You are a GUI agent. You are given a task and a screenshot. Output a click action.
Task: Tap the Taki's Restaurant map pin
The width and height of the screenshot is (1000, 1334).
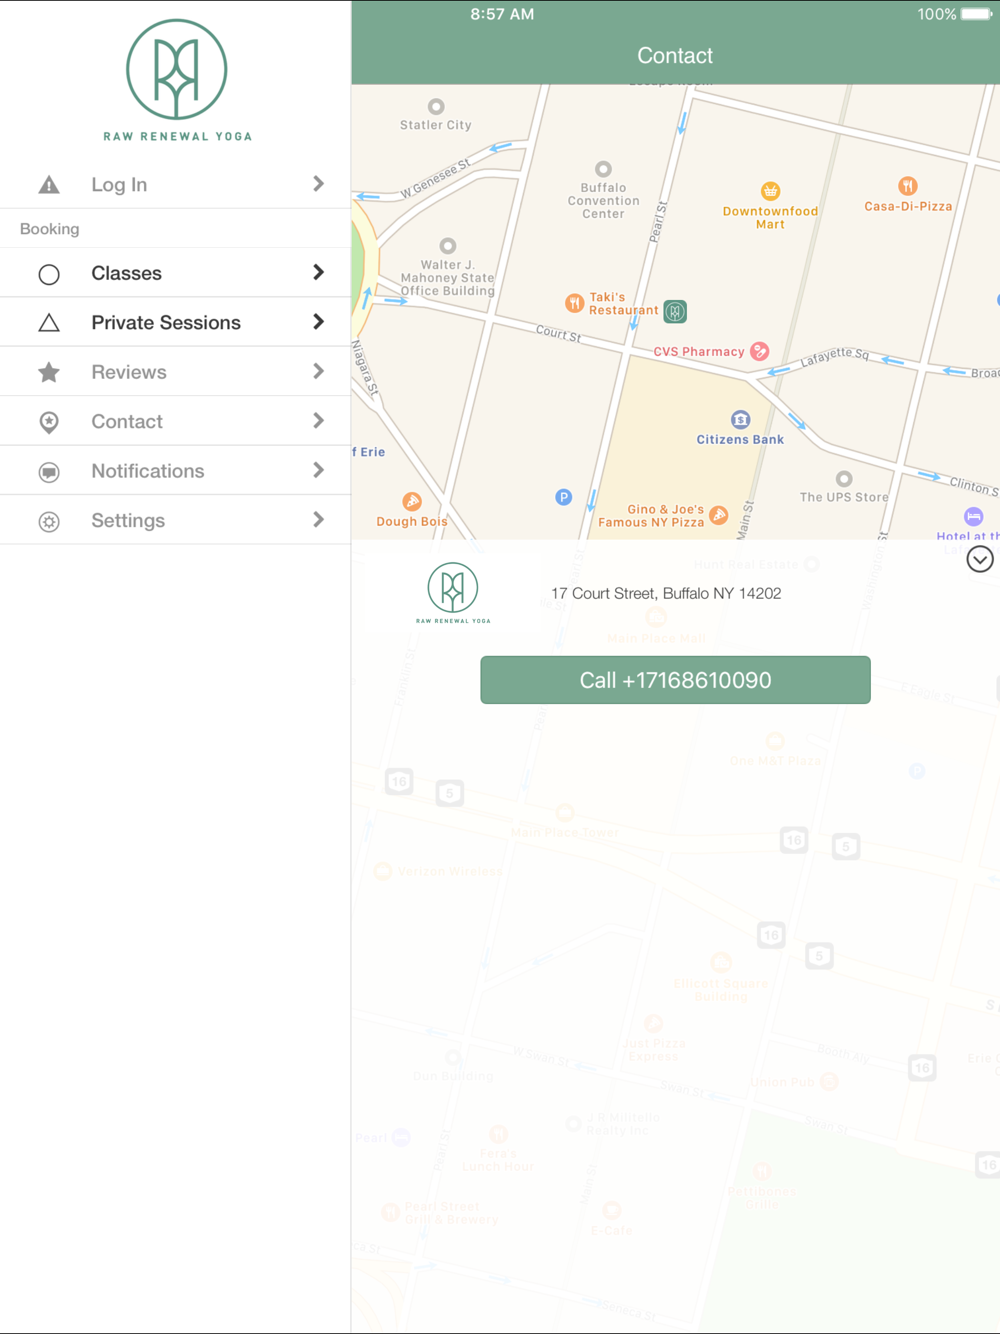tap(574, 303)
